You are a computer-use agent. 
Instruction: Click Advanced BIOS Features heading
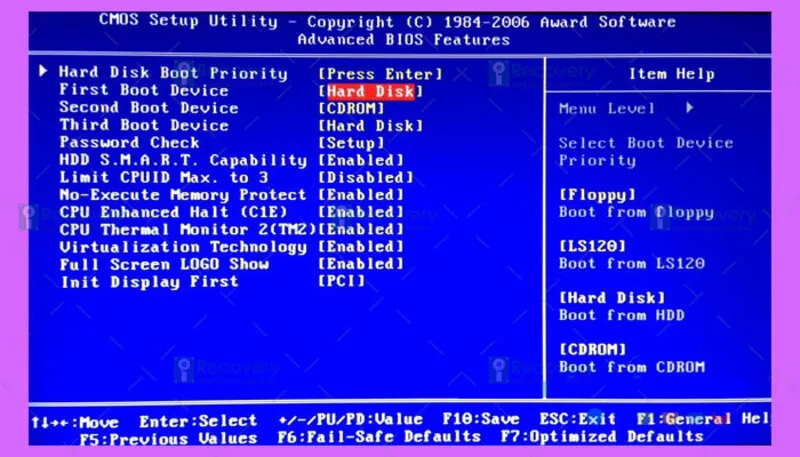click(x=404, y=39)
